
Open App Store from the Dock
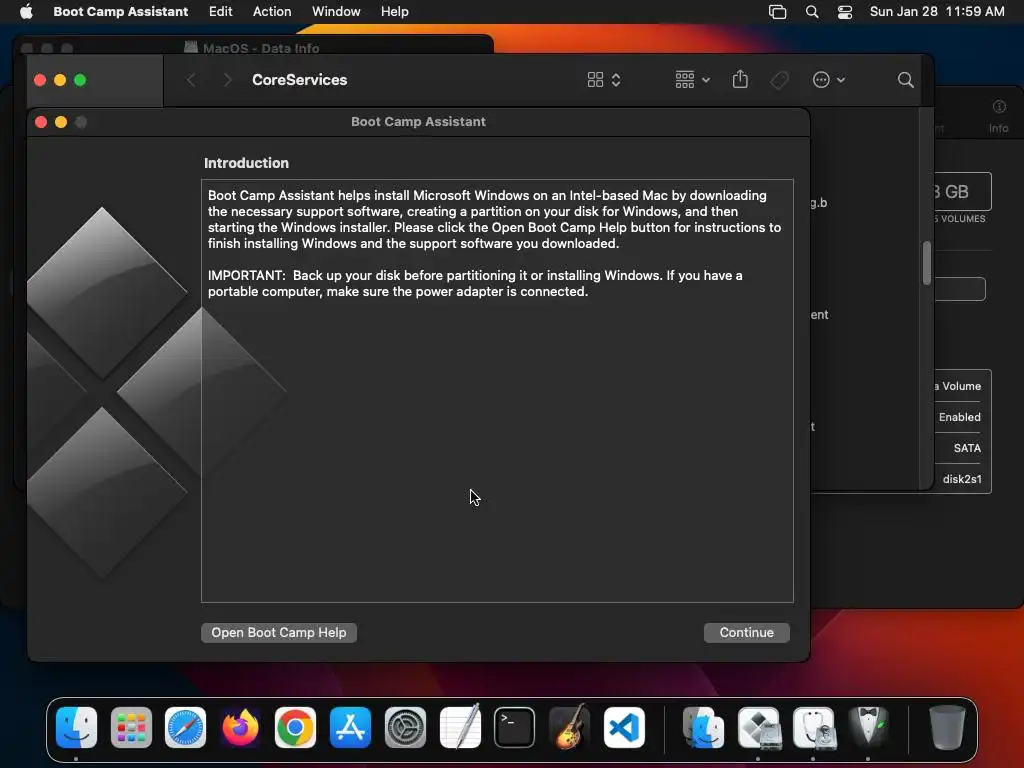coord(350,727)
